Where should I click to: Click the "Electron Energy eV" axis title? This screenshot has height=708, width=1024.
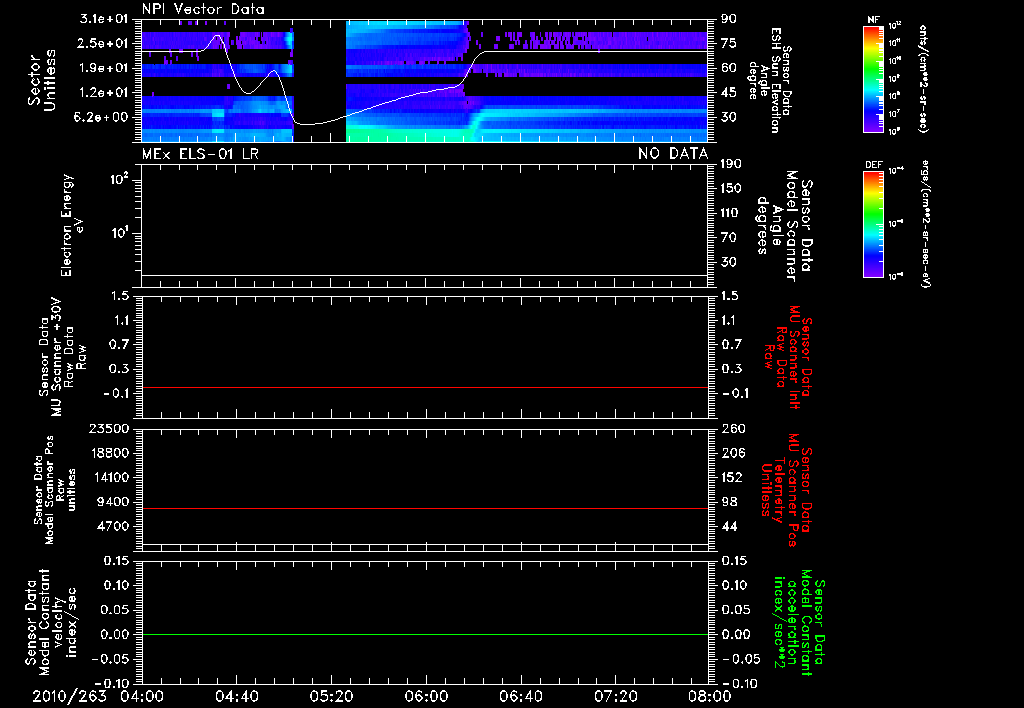72,225
